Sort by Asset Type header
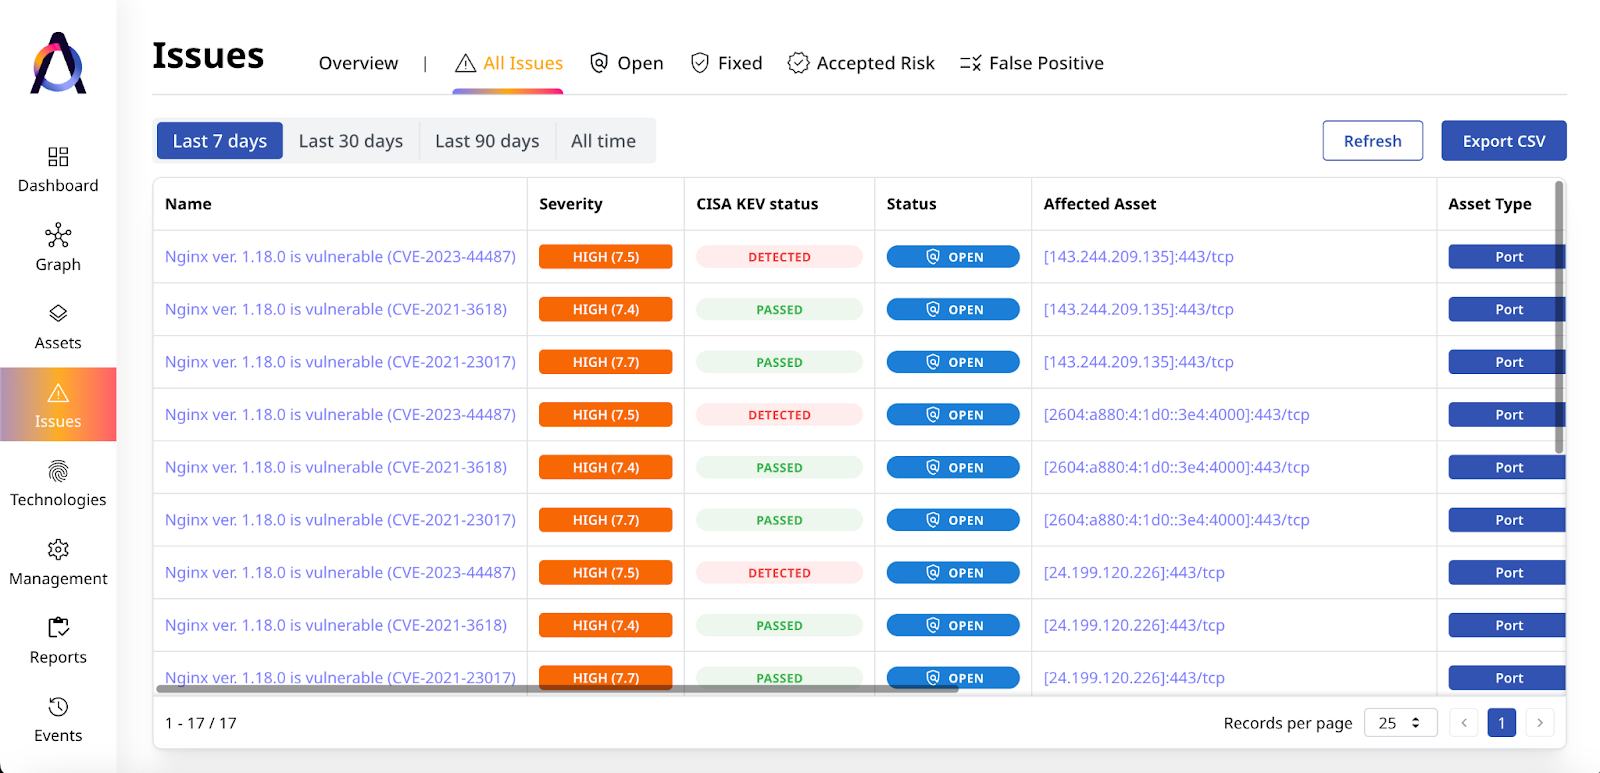The width and height of the screenshot is (1600, 773). tap(1490, 204)
